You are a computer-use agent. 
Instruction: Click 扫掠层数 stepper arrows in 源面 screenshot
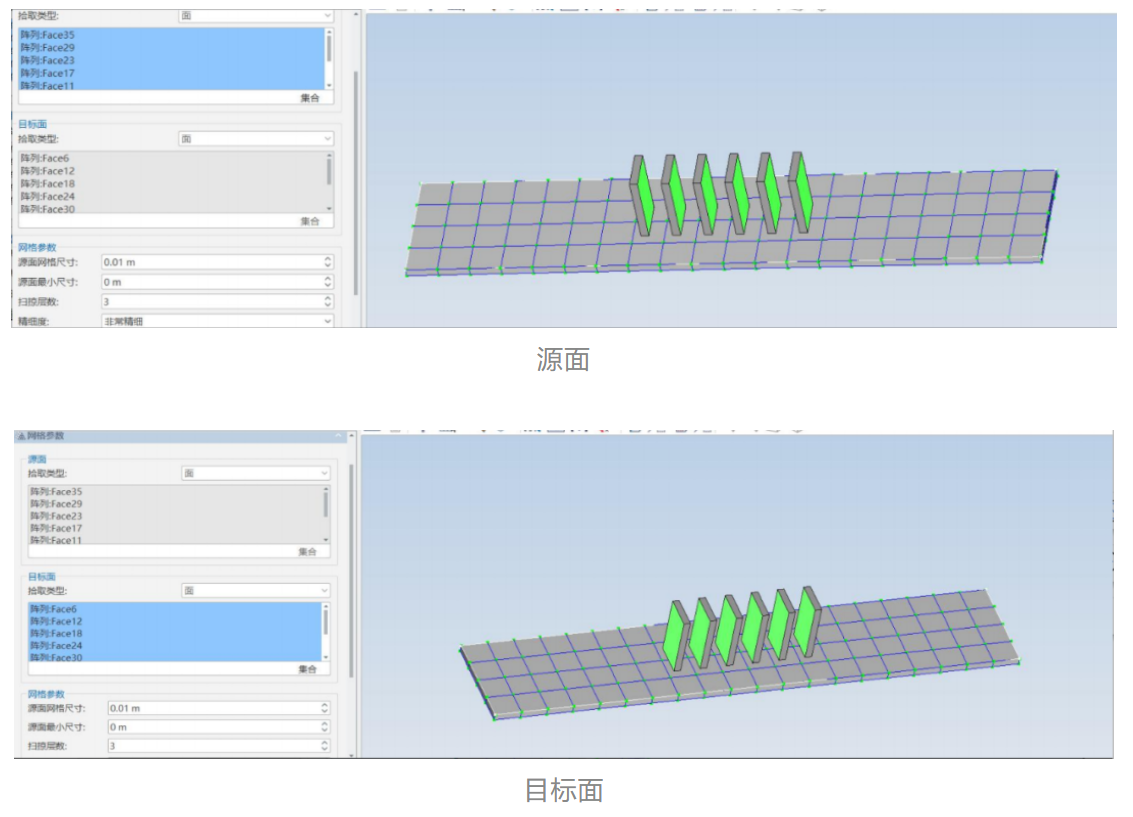point(327,301)
